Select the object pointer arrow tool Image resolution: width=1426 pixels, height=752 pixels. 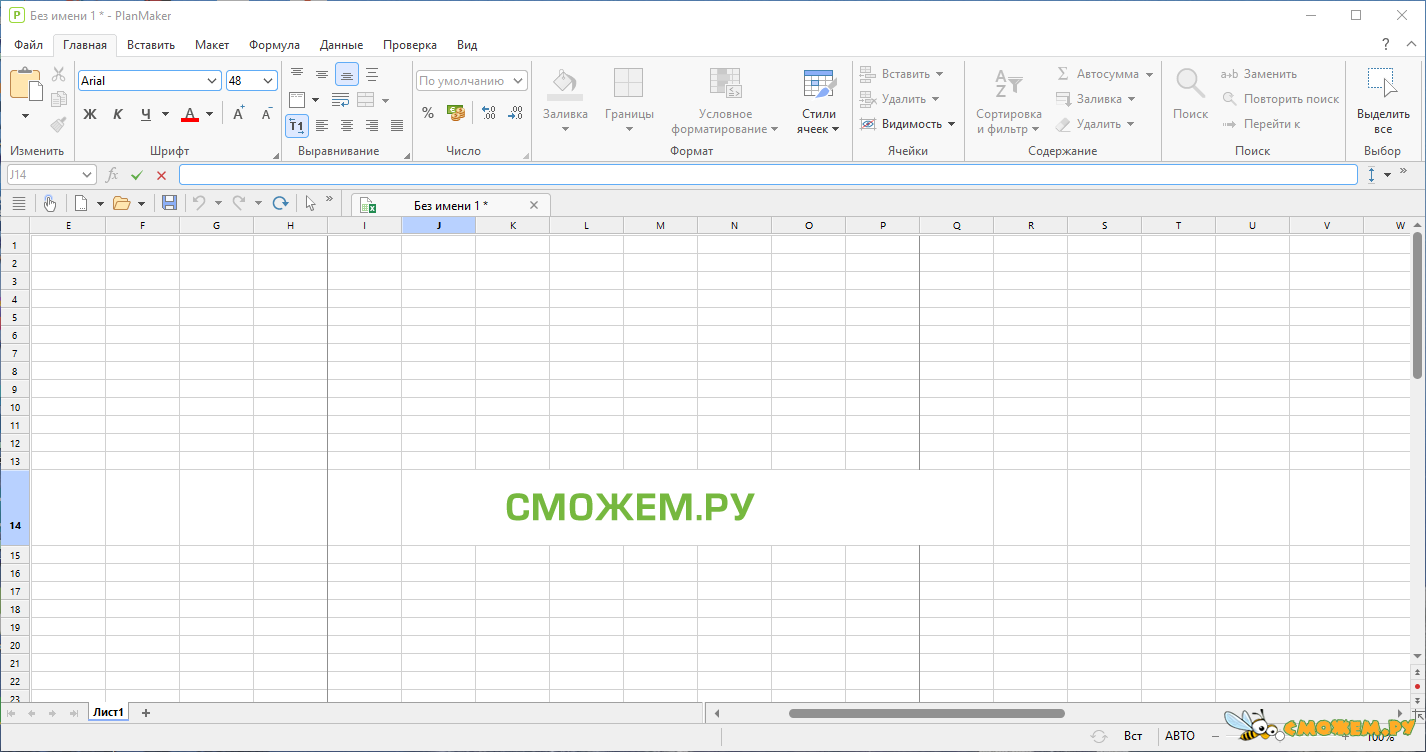[311, 203]
